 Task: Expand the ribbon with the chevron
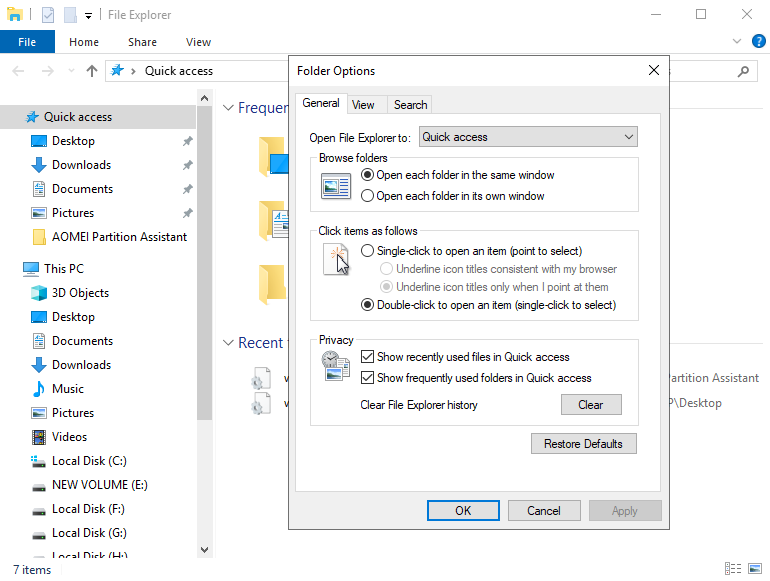(x=737, y=41)
